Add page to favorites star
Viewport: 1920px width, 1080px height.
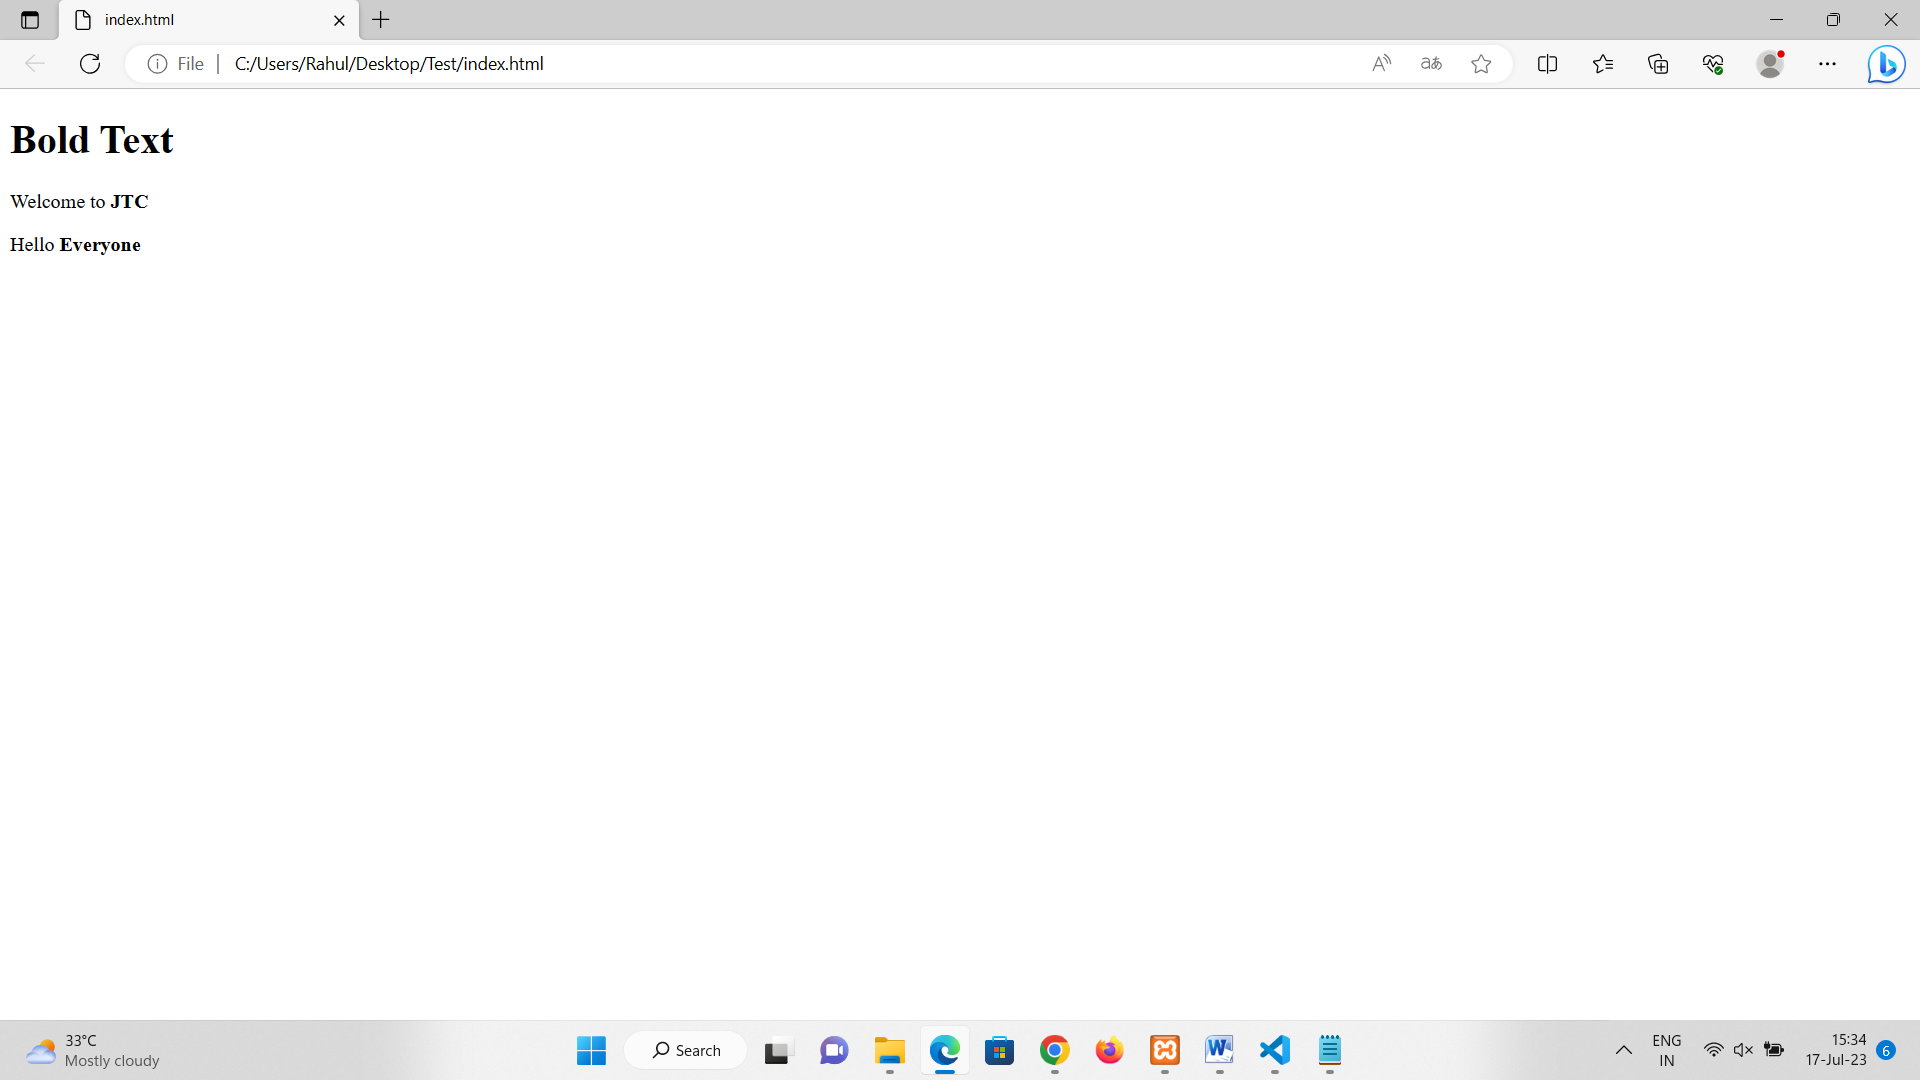1481,64
